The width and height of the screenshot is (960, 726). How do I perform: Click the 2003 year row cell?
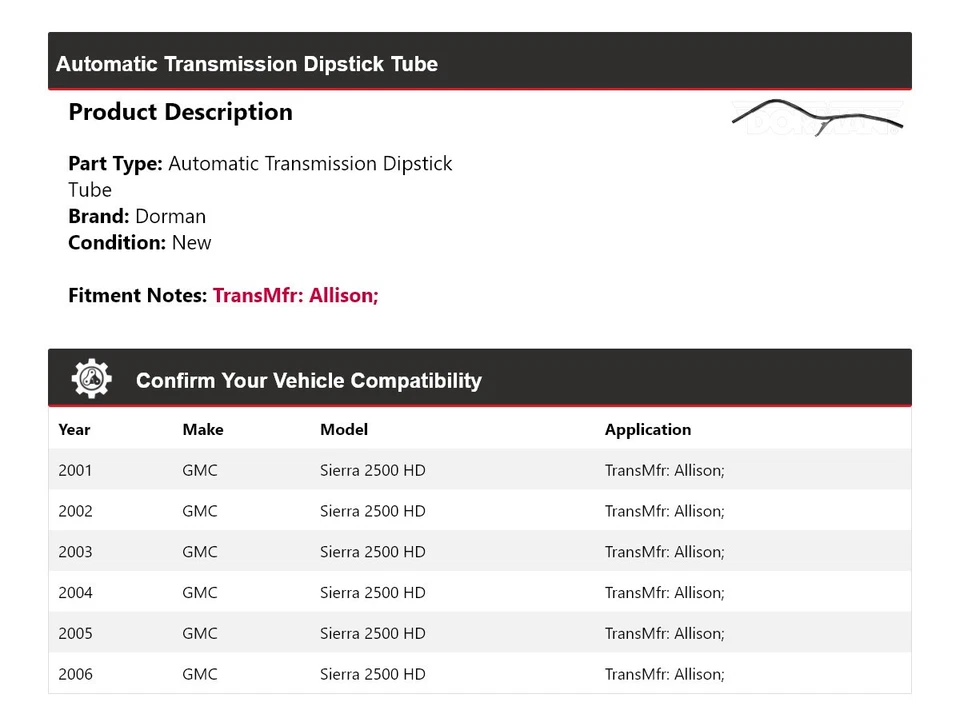click(x=75, y=552)
